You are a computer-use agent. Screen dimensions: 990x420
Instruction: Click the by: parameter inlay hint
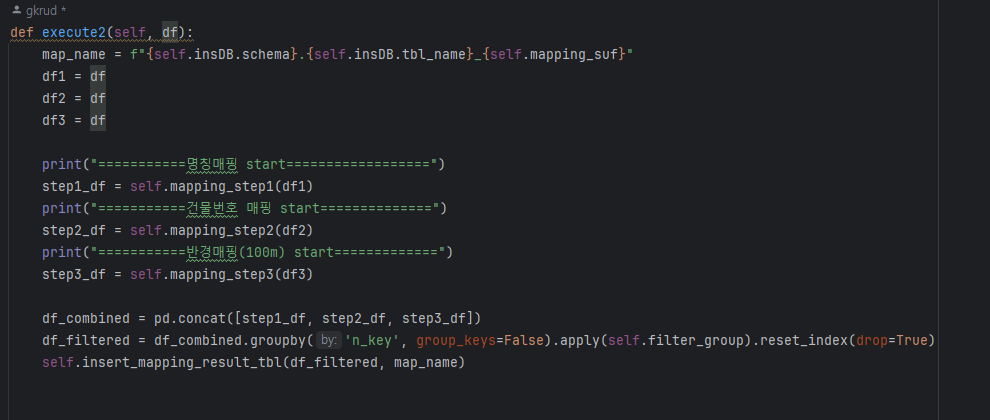[x=328, y=340]
